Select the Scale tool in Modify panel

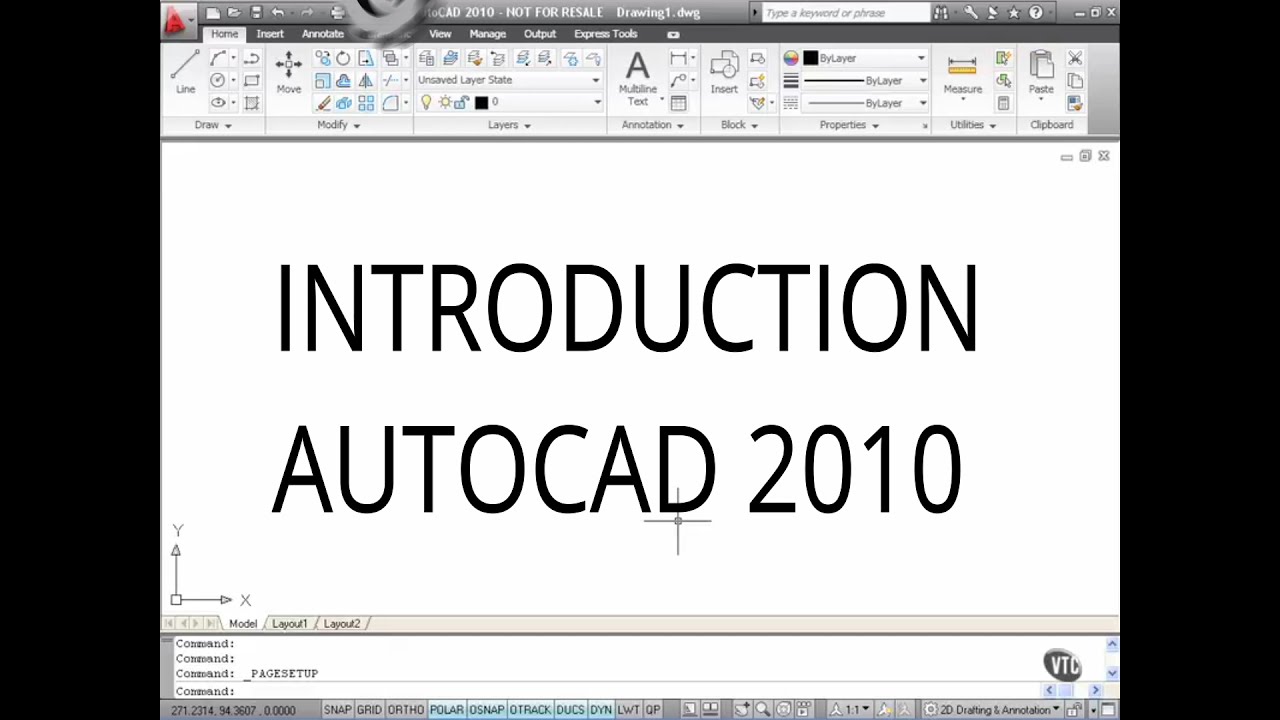pos(322,80)
